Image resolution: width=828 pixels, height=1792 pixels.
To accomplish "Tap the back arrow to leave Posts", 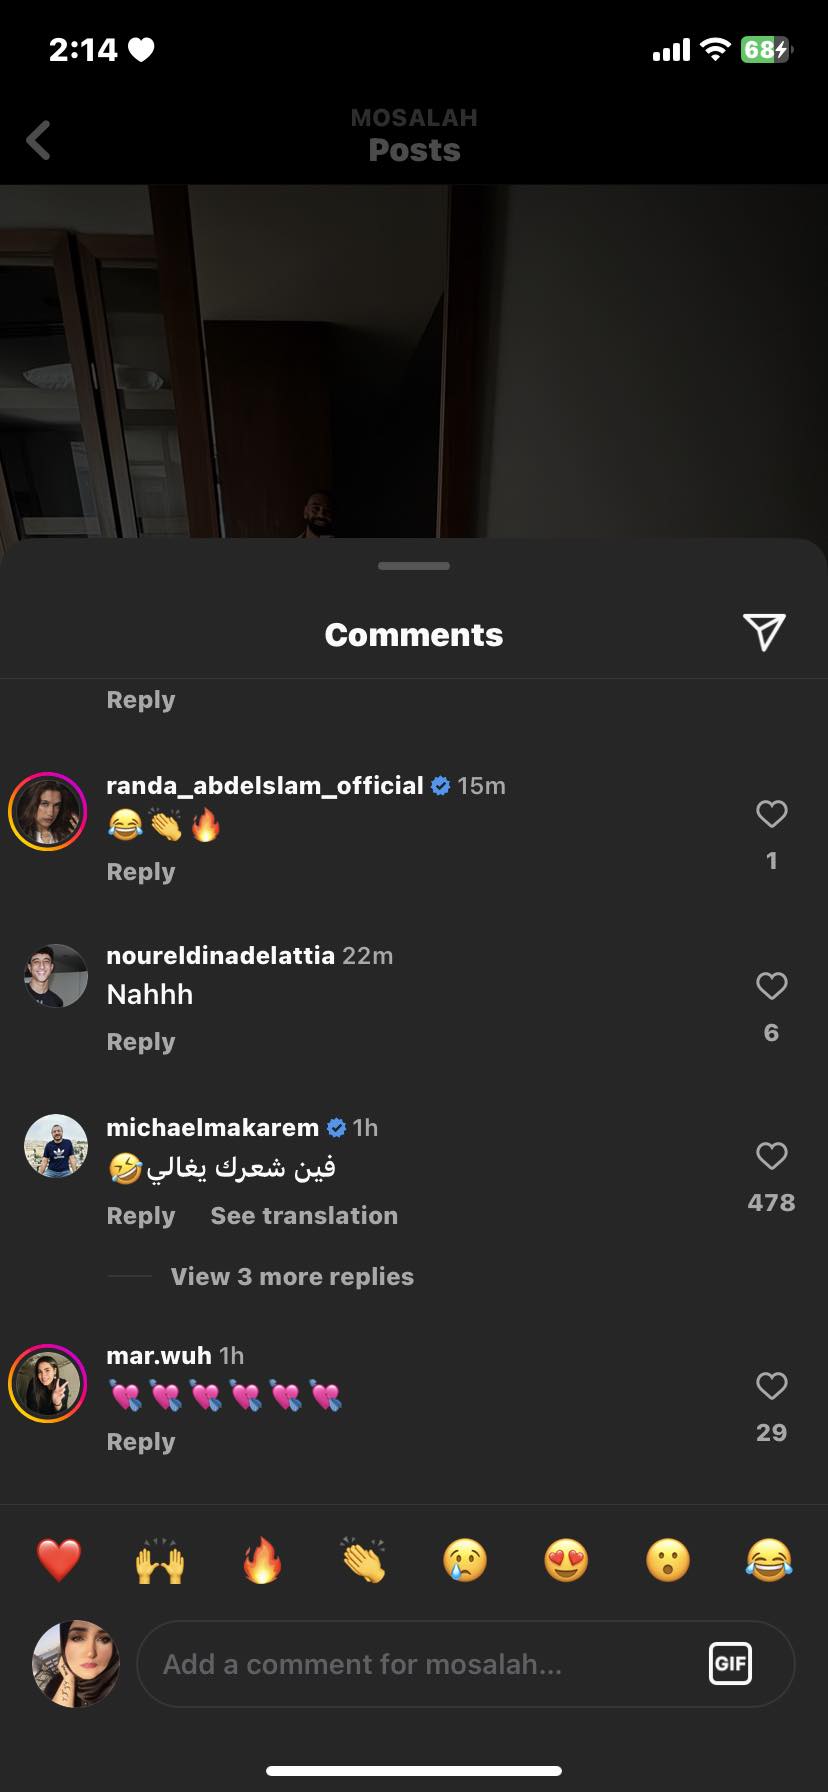I will [39, 140].
